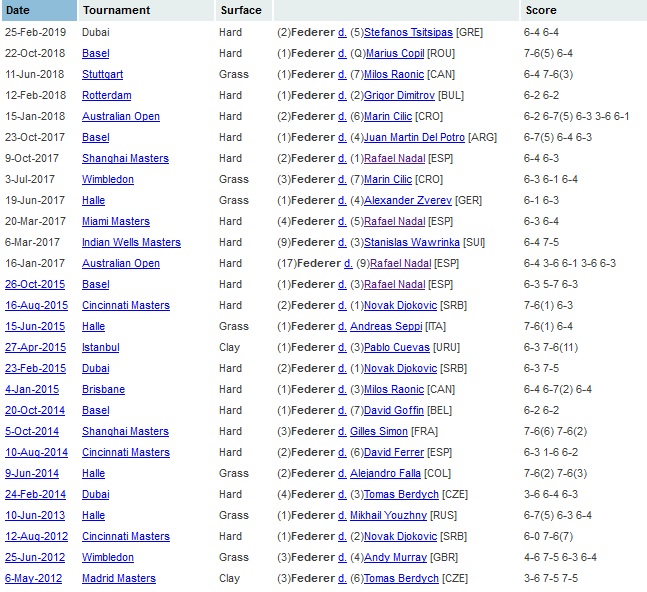
Task: Select Alexander Zverev's player link
Action: (x=407, y=200)
